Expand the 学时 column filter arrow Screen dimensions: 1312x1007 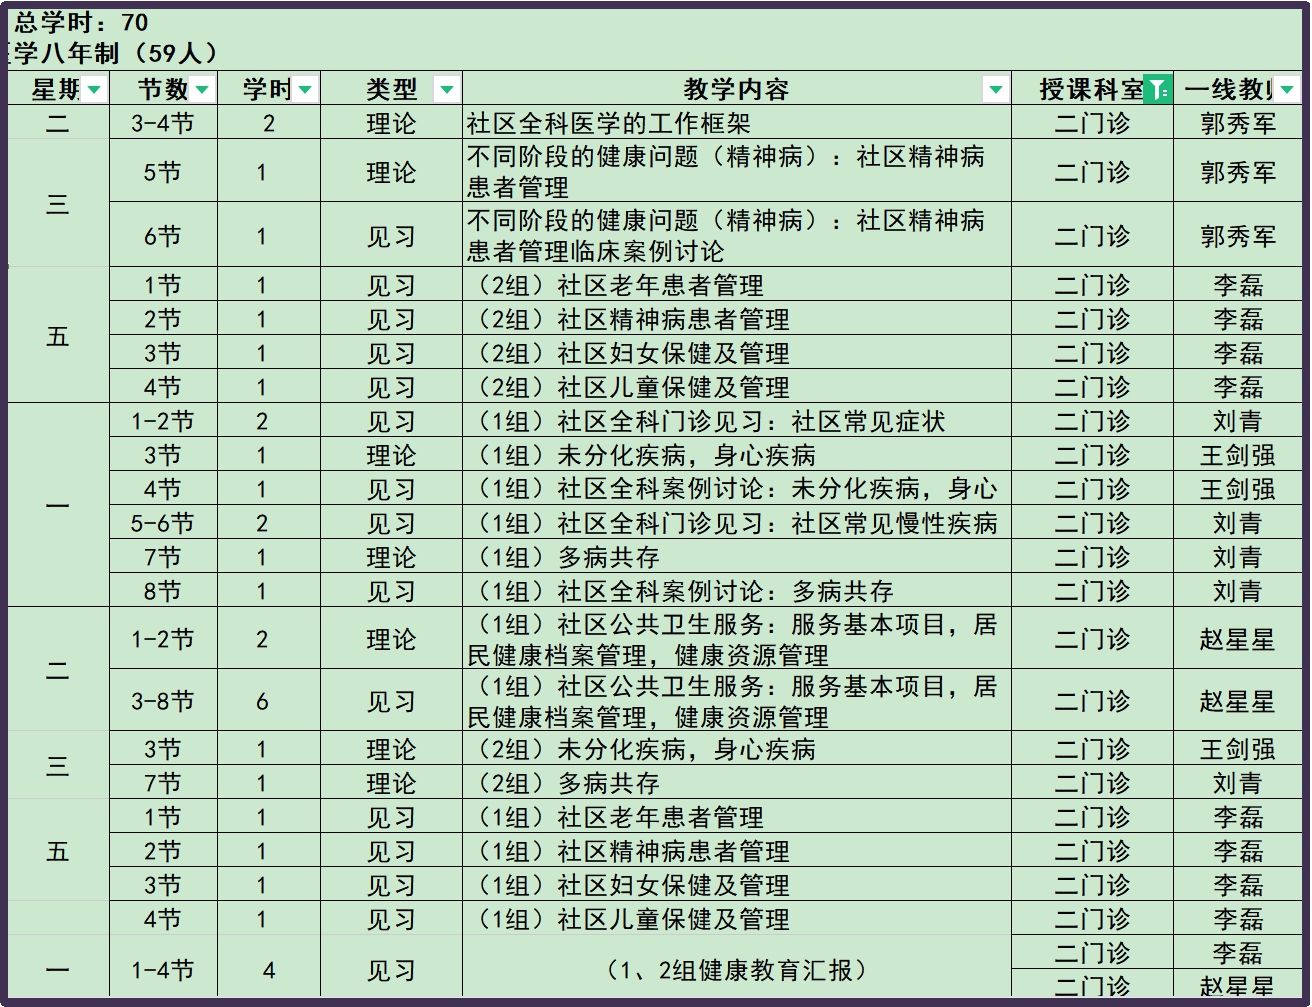point(305,90)
